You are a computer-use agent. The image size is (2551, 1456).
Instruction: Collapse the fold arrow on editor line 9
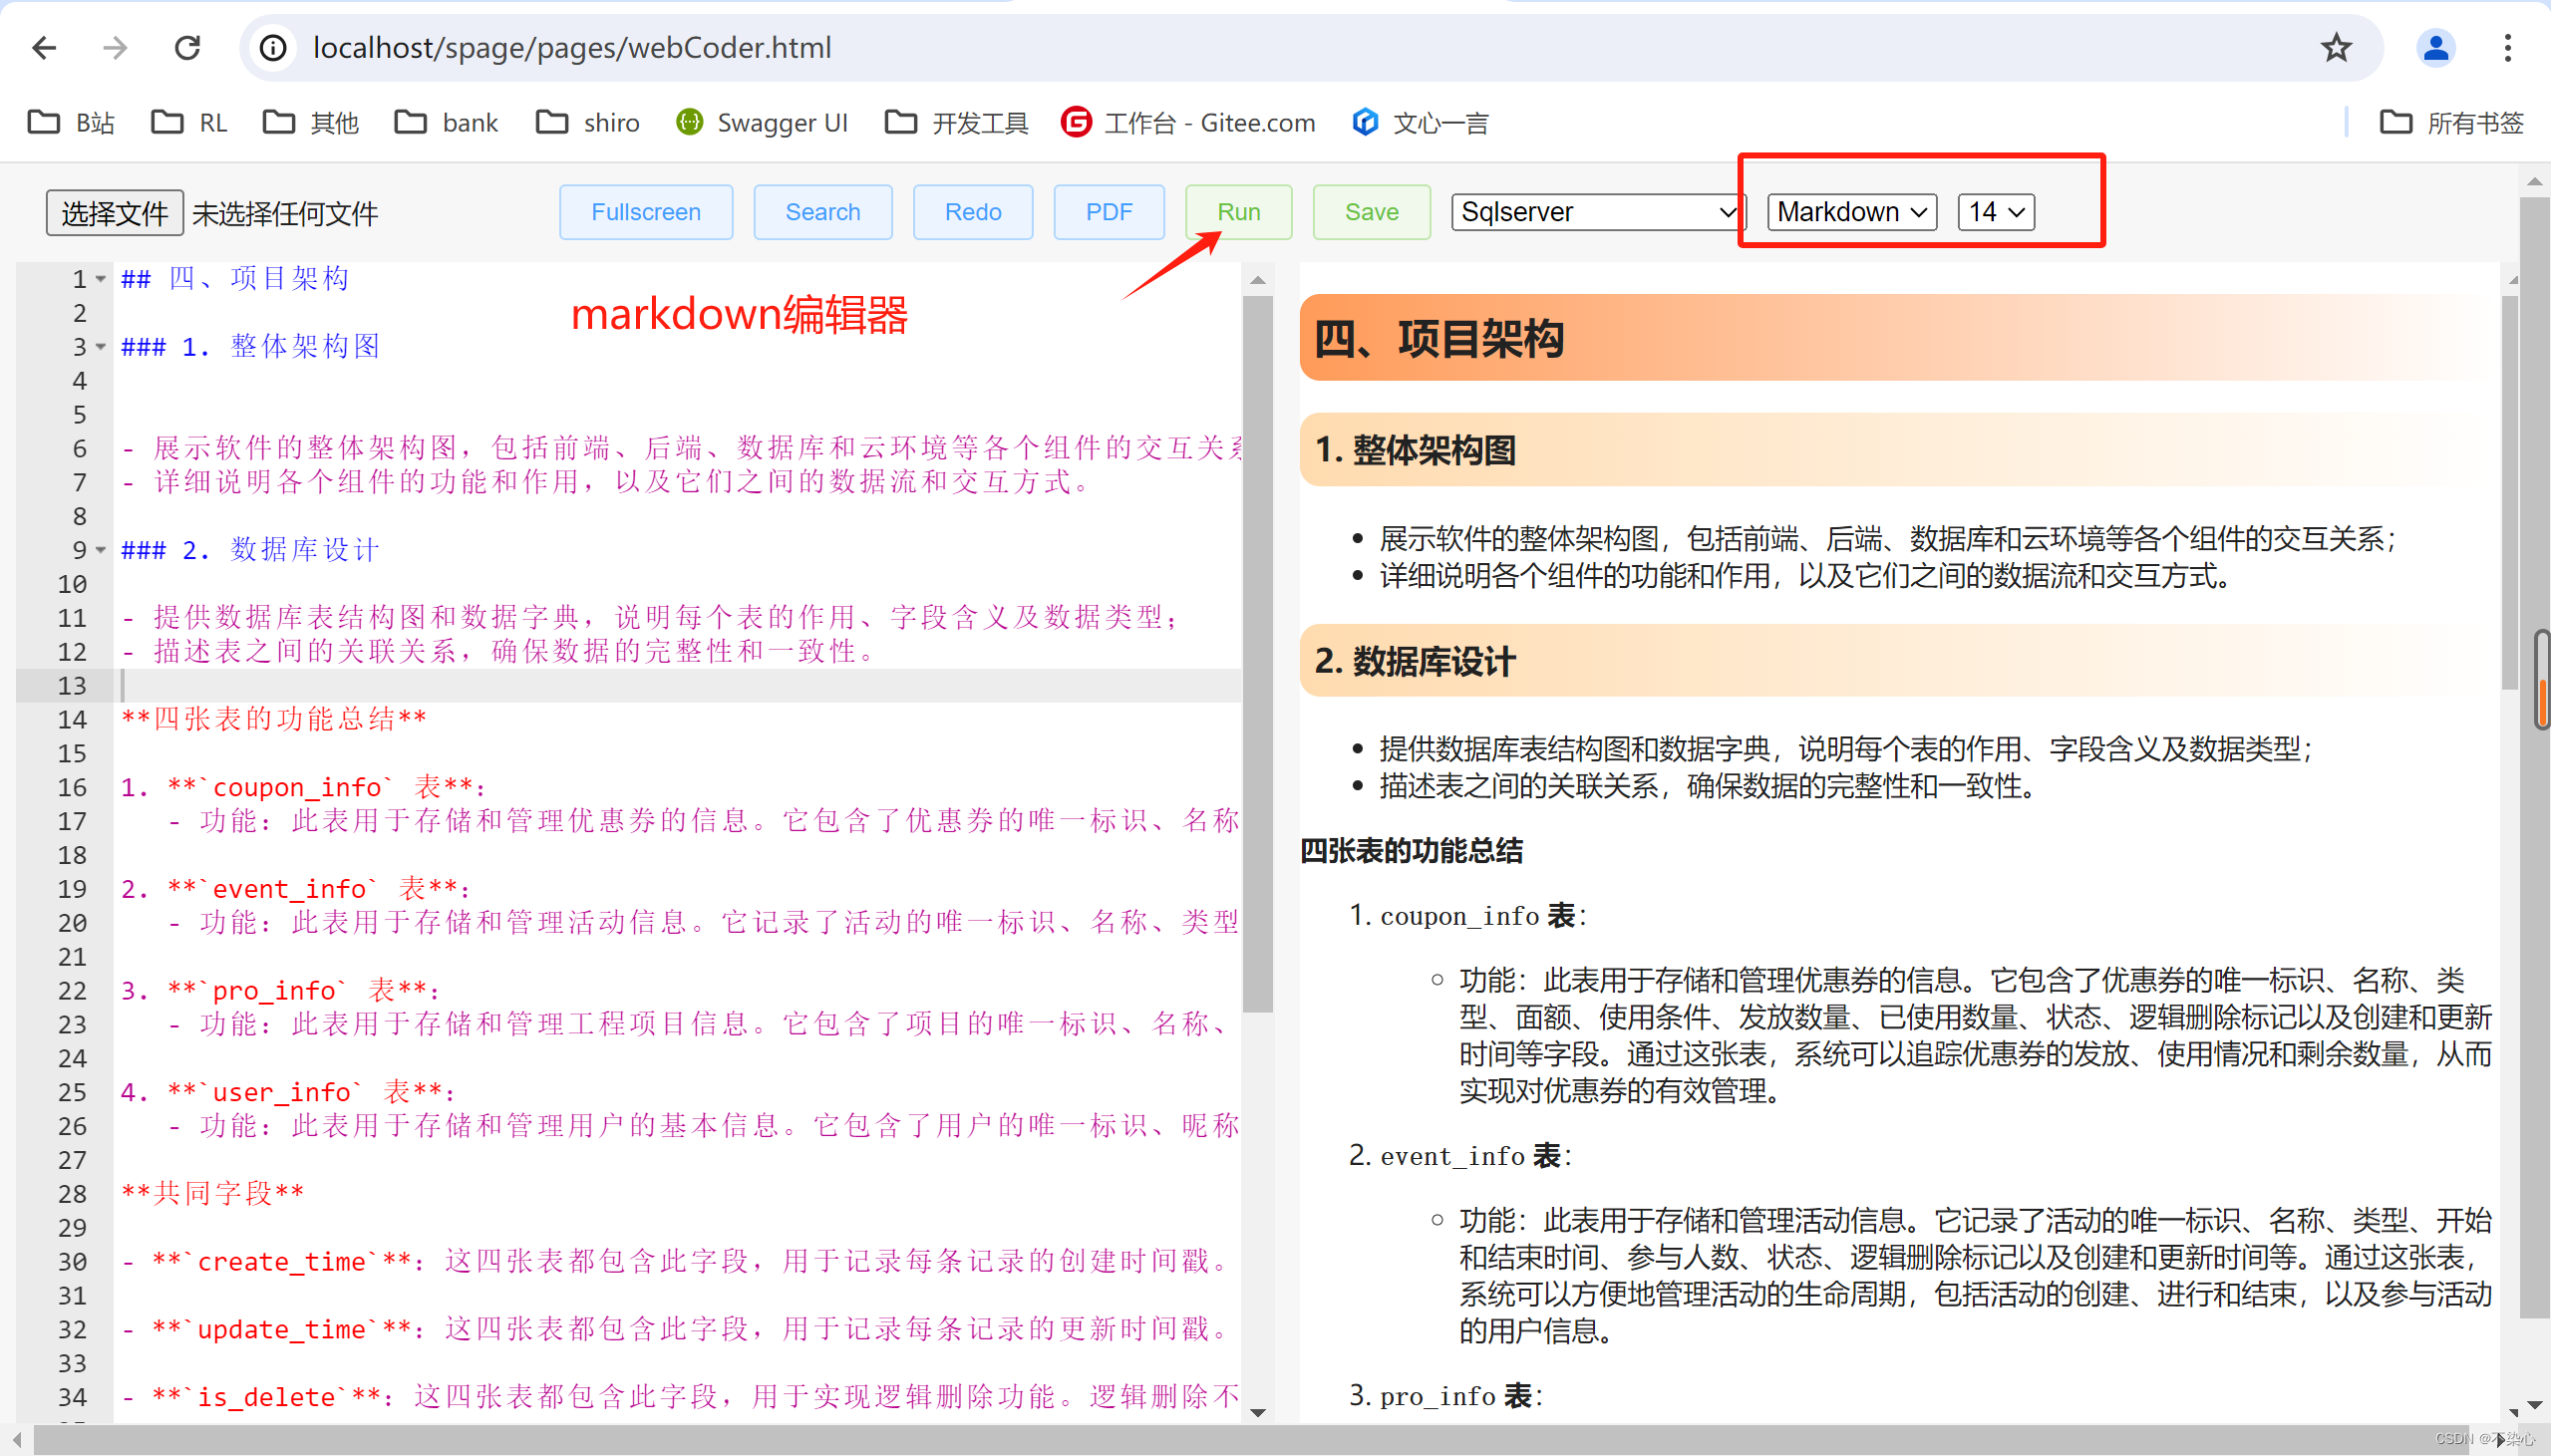click(101, 550)
